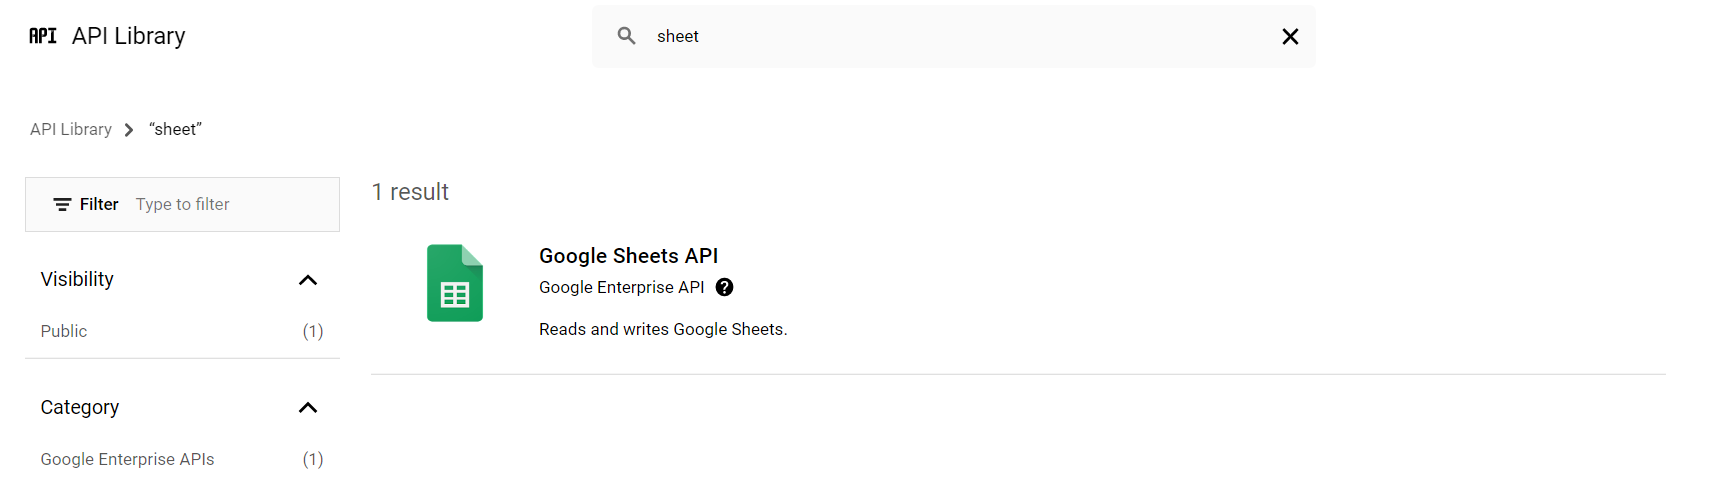Screen dimensions: 1734x479
Task: Click the "Reads and writes Google Sheets" description
Action: click(663, 330)
